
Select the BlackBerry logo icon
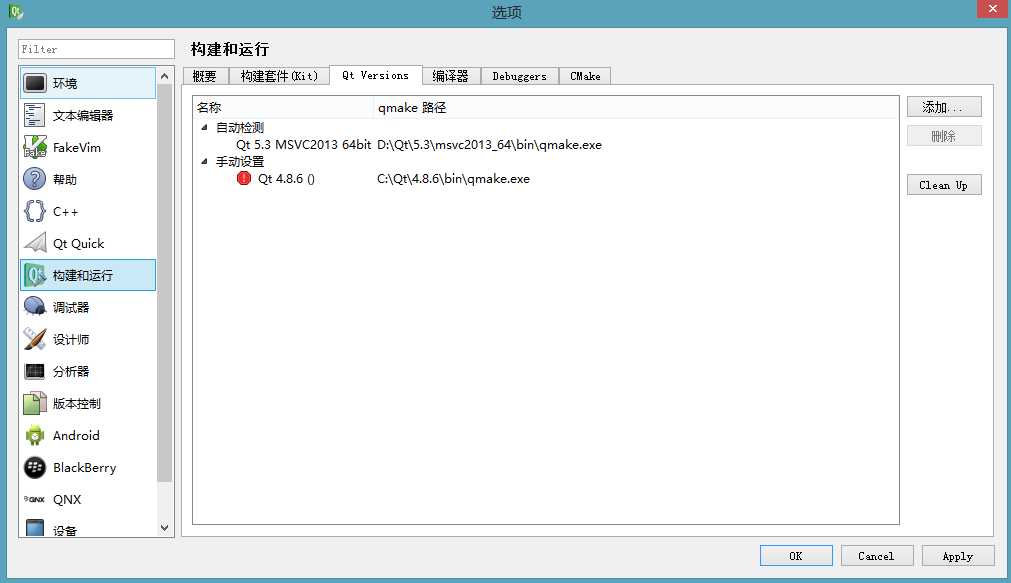(x=35, y=468)
